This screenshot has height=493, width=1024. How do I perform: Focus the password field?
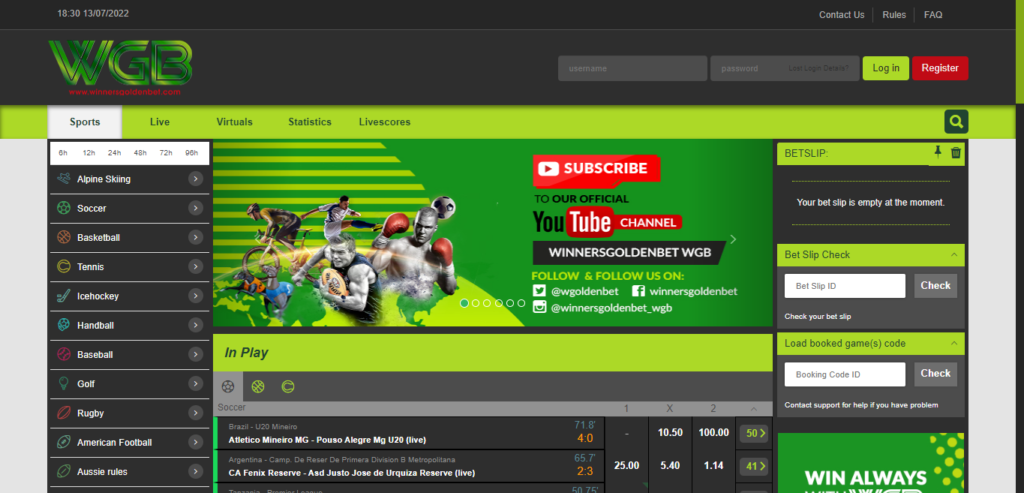click(x=784, y=68)
